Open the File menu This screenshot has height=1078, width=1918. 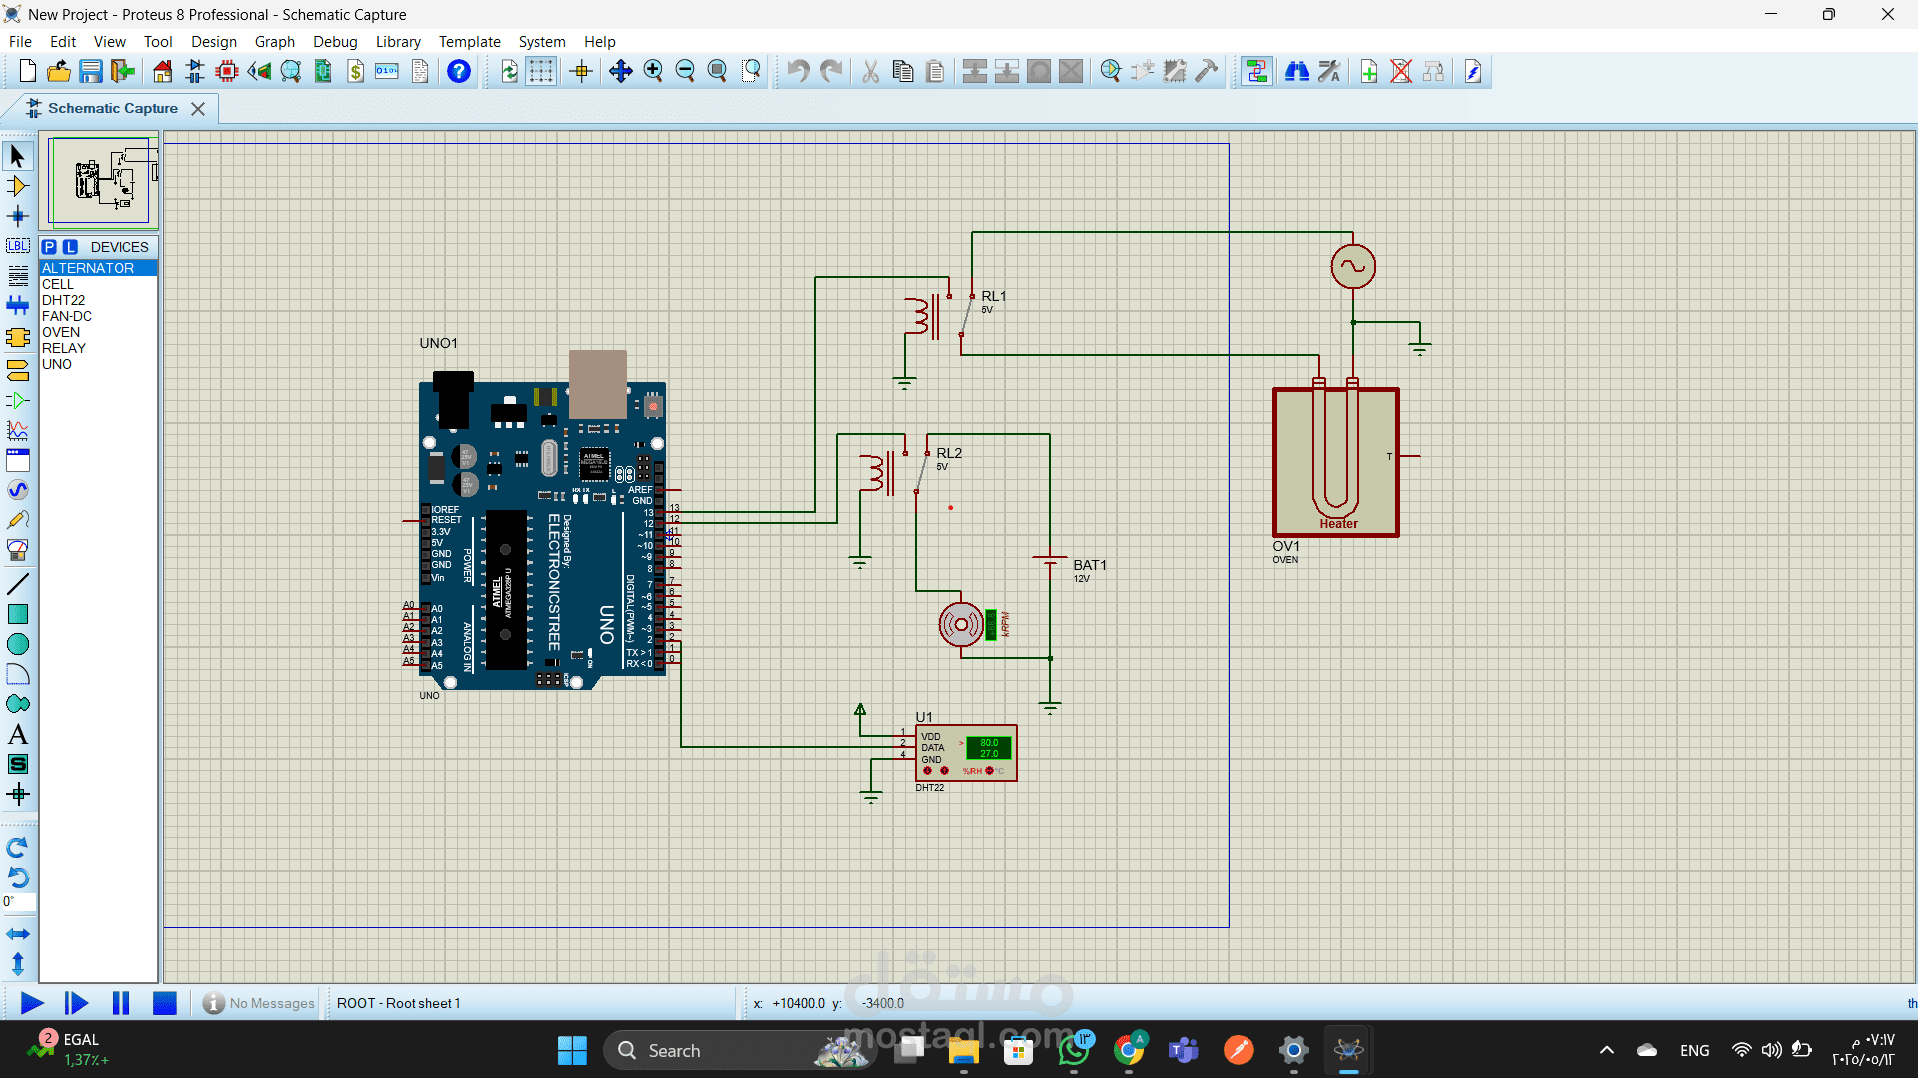(x=20, y=42)
